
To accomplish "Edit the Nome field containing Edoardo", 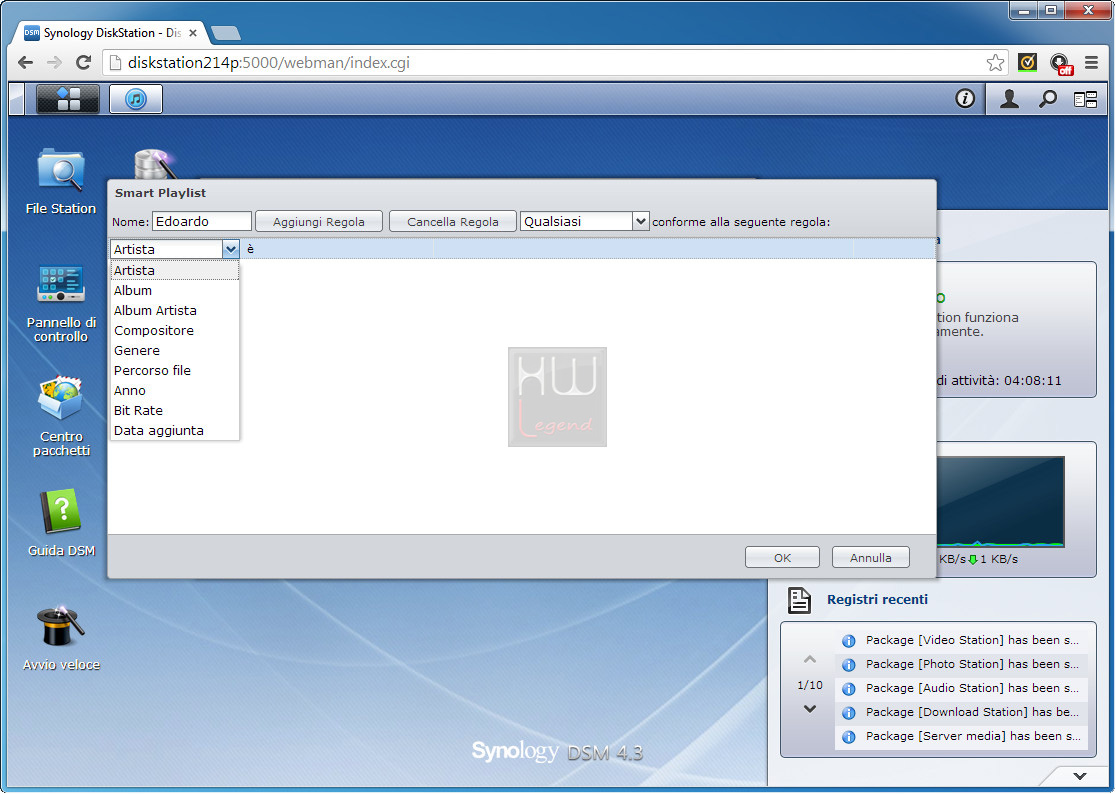I will tap(201, 221).
